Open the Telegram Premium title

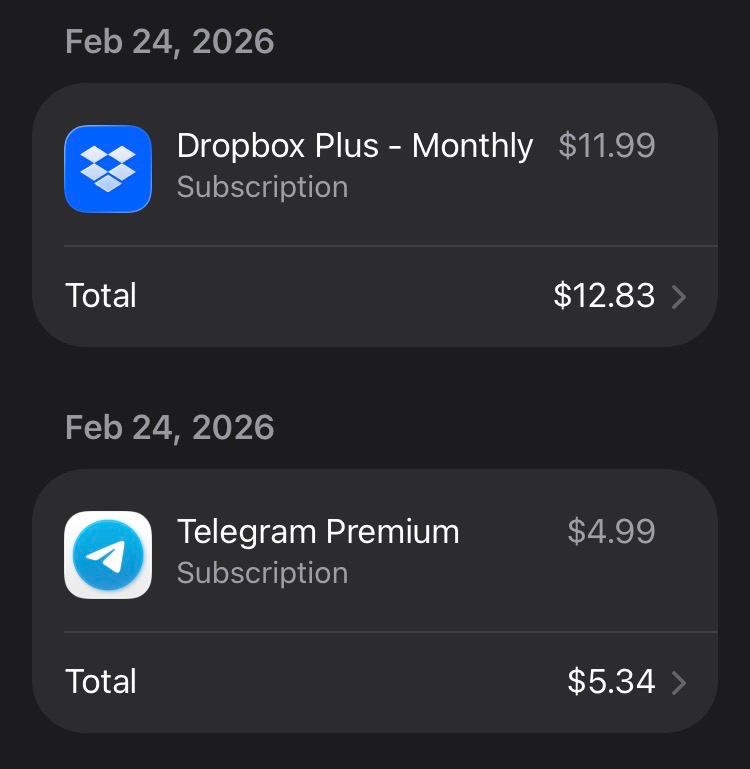point(318,532)
